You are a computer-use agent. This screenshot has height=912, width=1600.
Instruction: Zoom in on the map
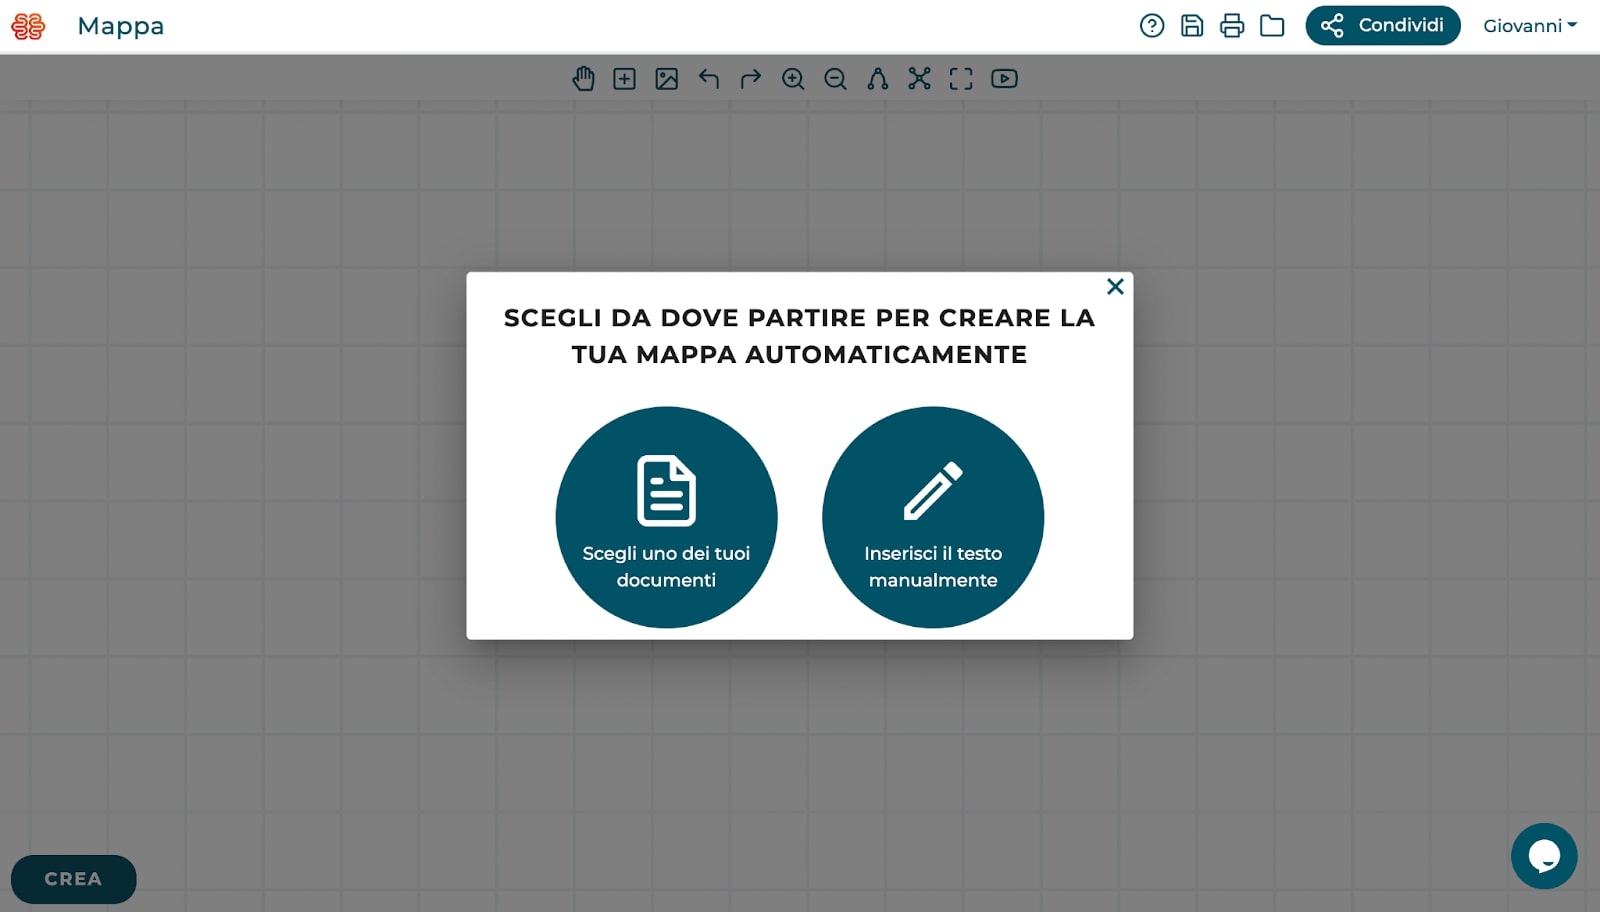(793, 79)
